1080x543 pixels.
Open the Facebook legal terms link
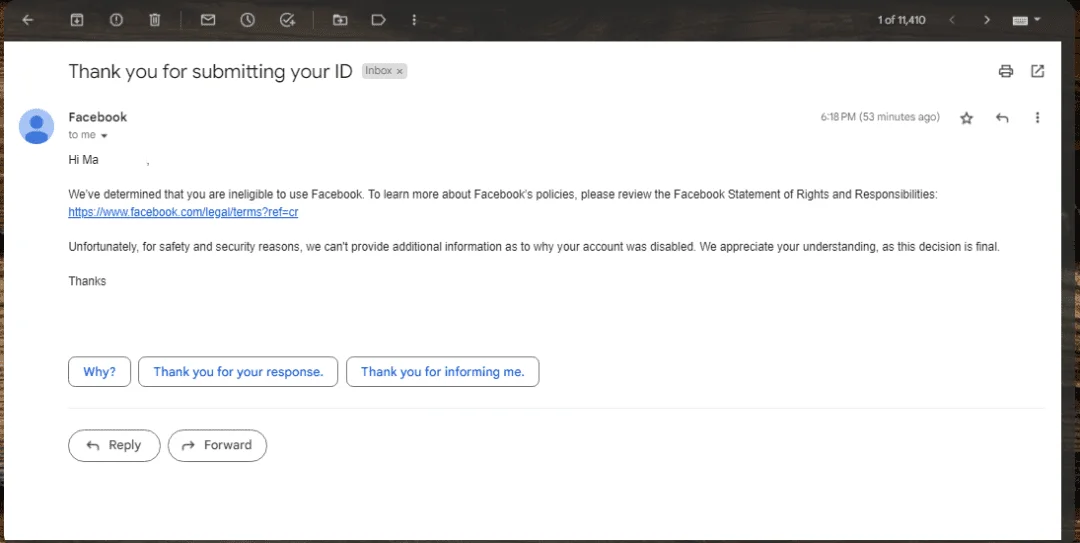183,212
